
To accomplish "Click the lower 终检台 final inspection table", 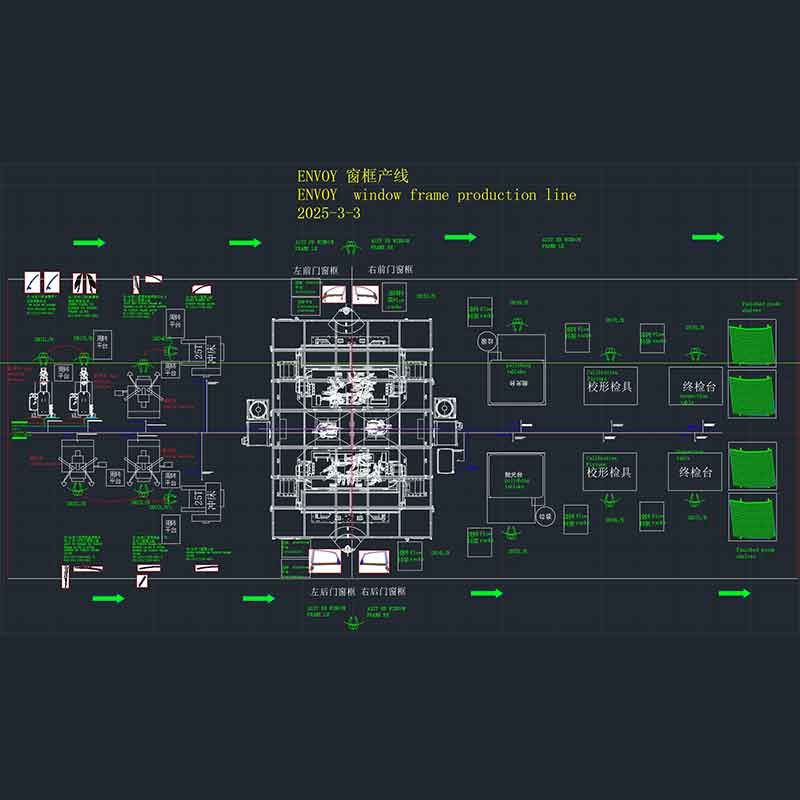I will point(695,471).
